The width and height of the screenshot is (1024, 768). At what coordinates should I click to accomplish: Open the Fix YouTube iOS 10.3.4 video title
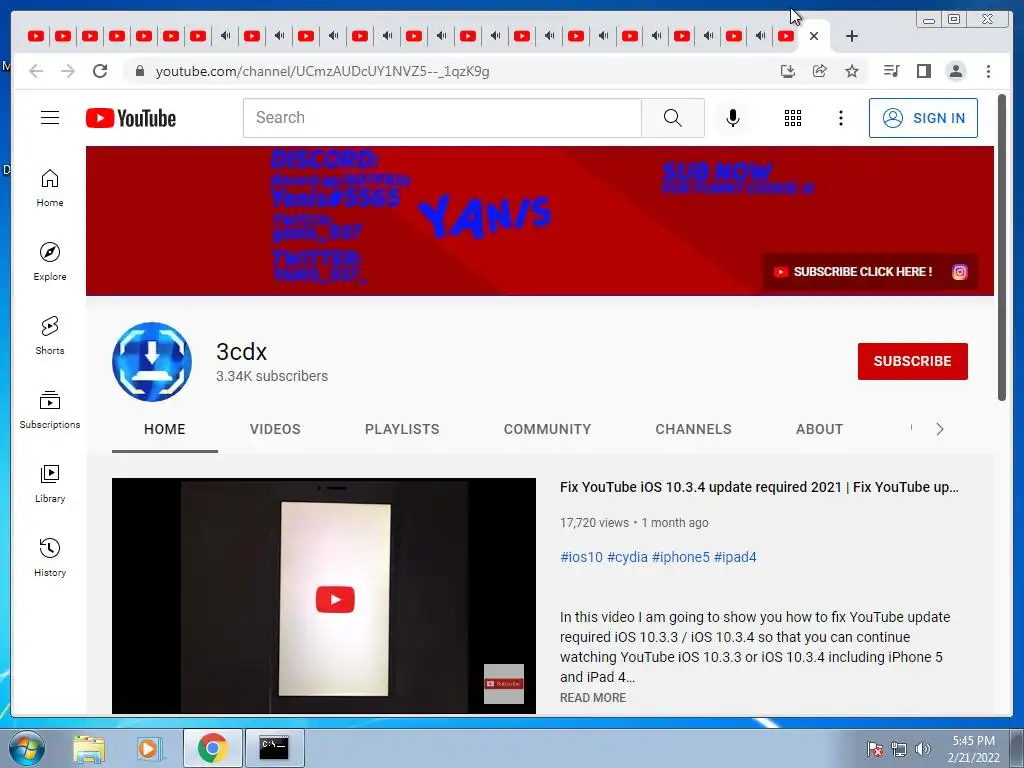[759, 487]
